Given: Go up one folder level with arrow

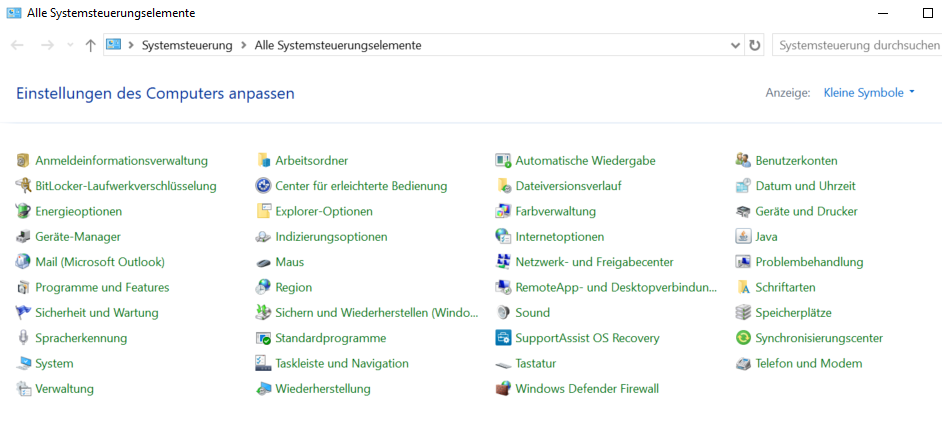Looking at the screenshot, I should (x=91, y=45).
